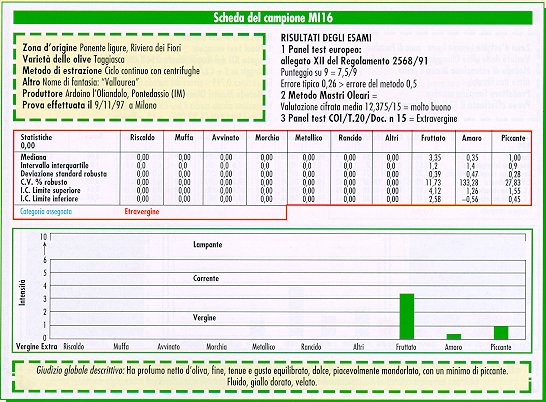Select the 'Corrente' chart zone label
This screenshot has height=402, width=546.
click(206, 278)
